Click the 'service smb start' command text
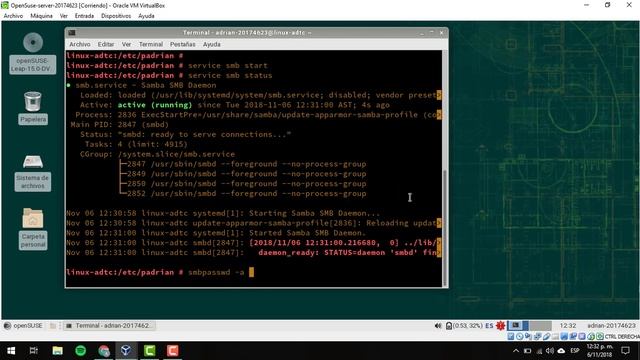Screen dimensions: 640x360 point(228,65)
